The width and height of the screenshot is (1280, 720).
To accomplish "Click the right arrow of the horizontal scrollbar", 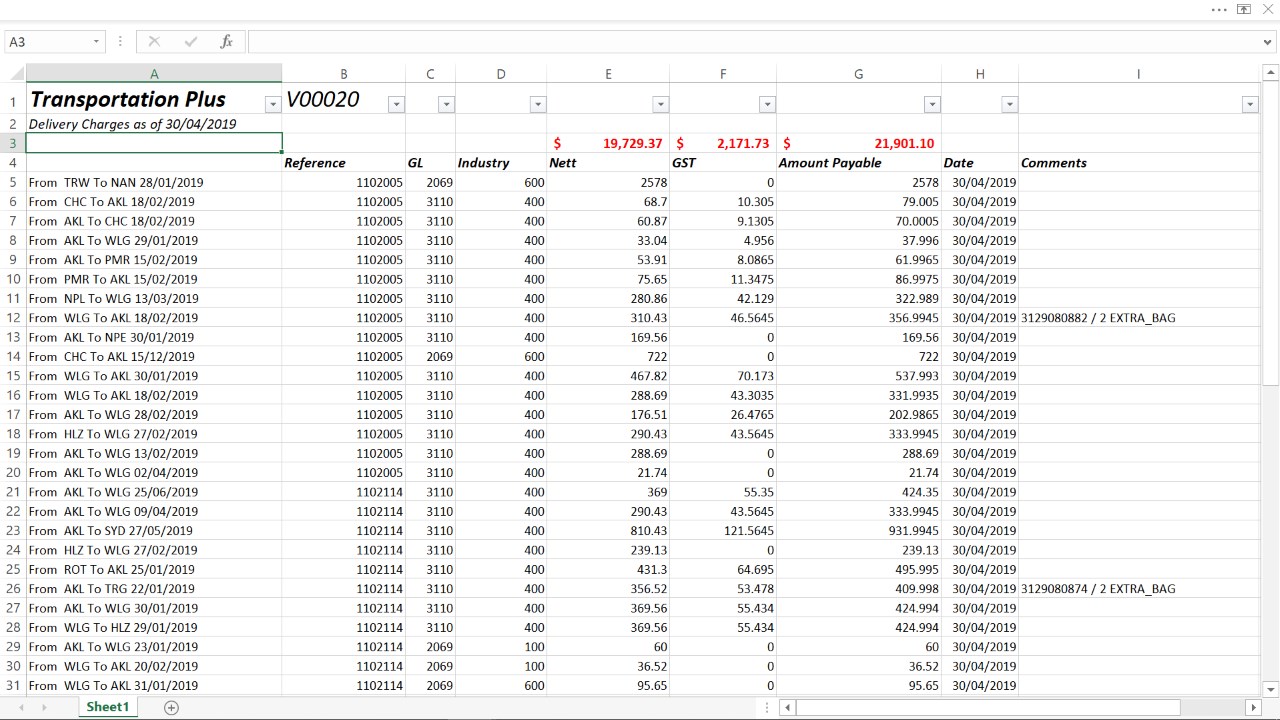I will tap(1256, 707).
